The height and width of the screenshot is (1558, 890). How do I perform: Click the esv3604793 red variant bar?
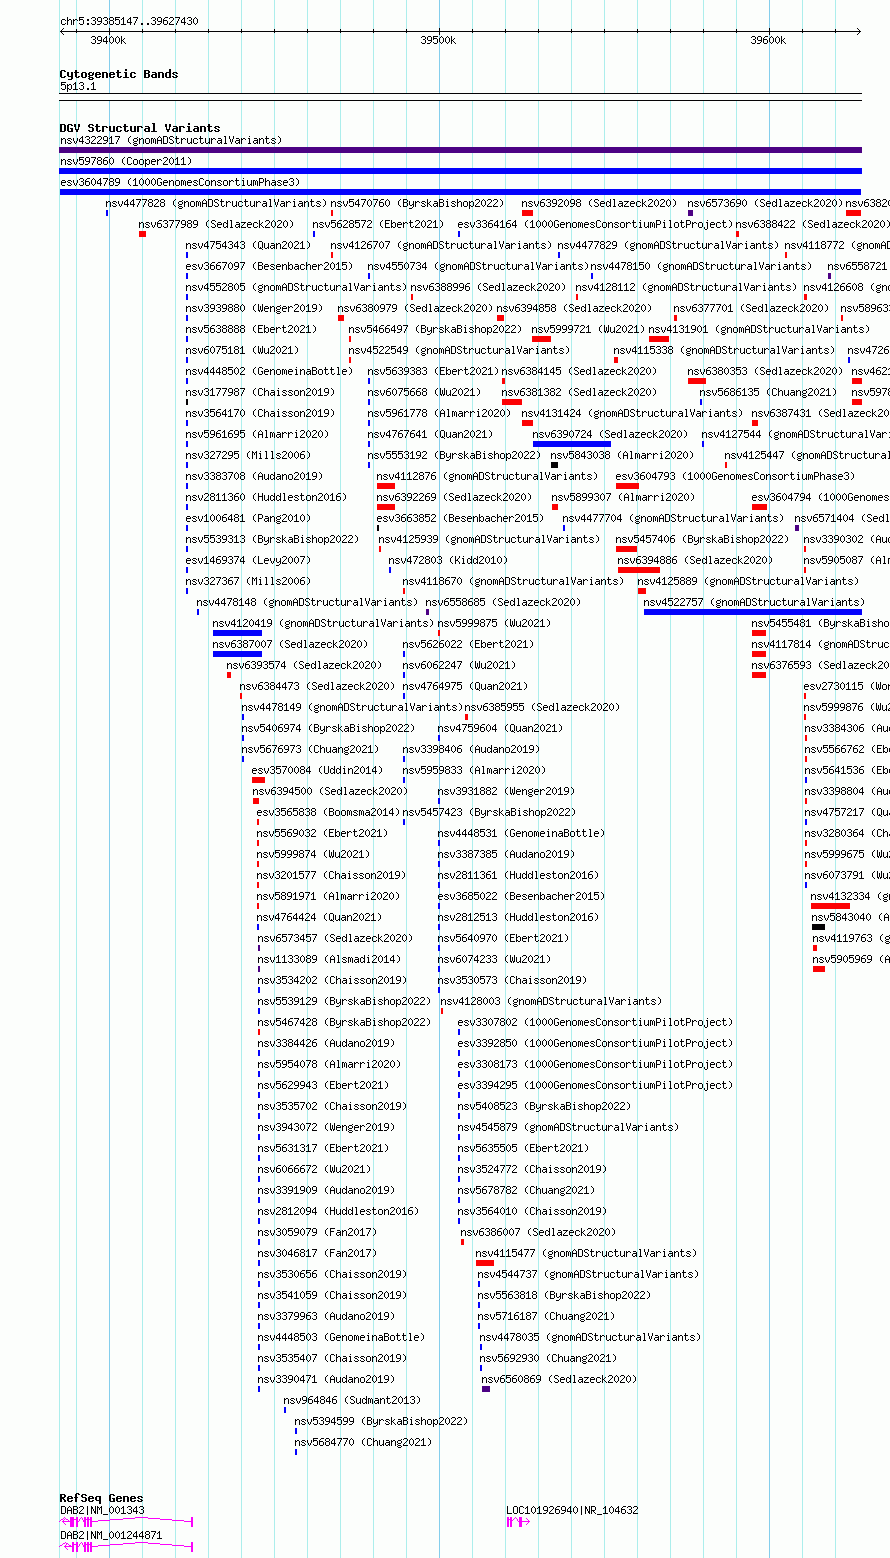coord(627,486)
